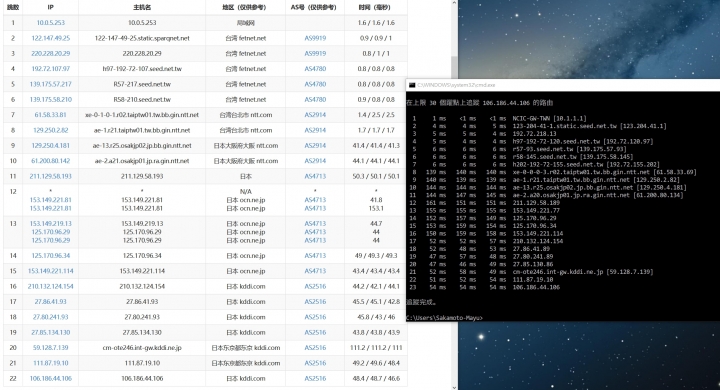This screenshot has width=720, height=390.
Task: Click the scrollbar down arrow of the browser page
Action: pos(454,387)
